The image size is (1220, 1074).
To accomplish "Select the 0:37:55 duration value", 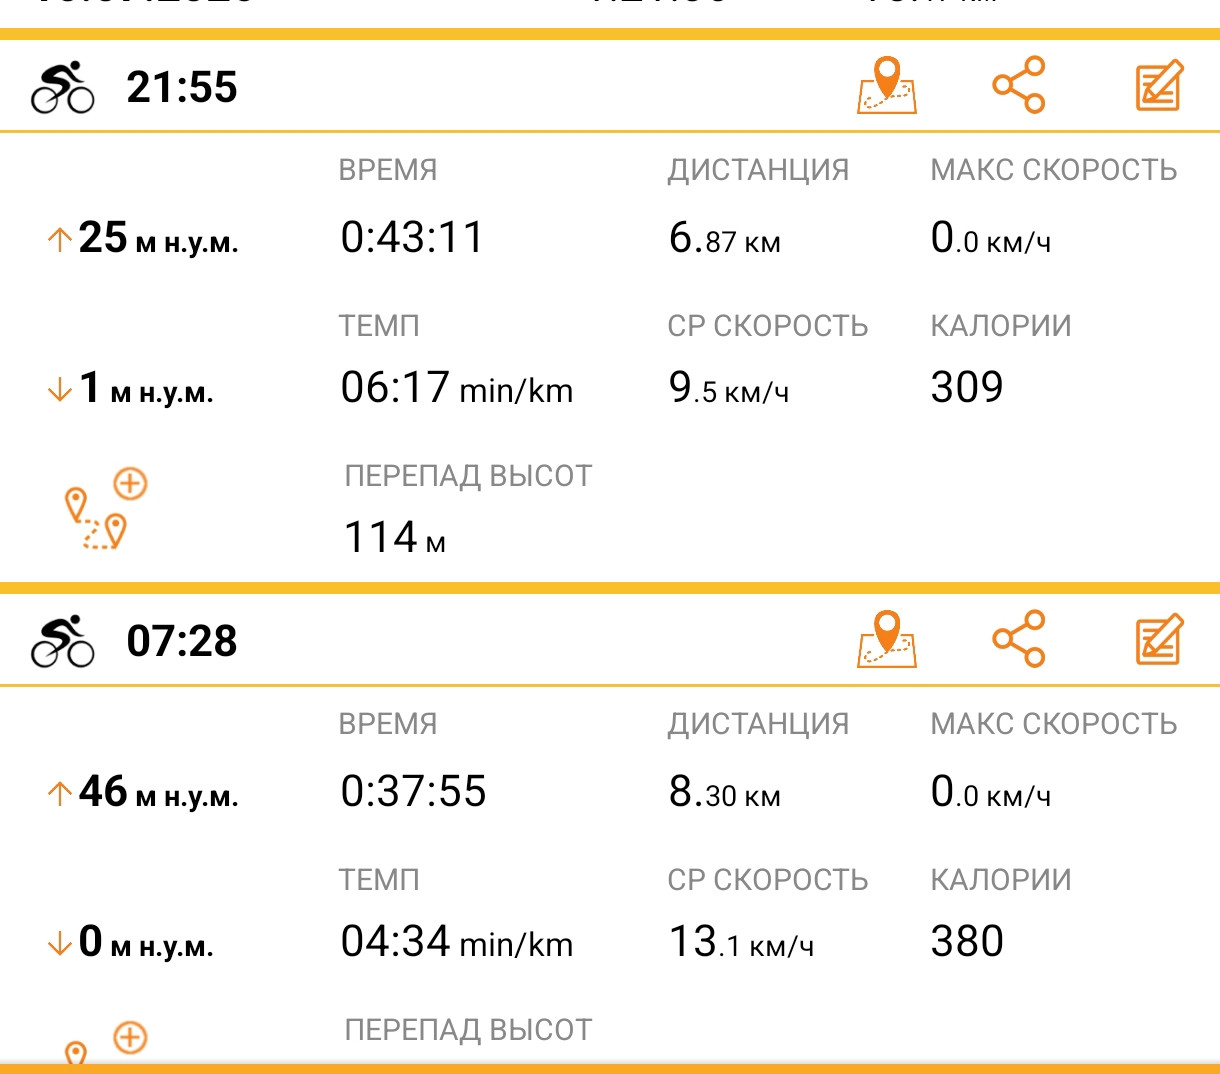I will (x=413, y=792).
